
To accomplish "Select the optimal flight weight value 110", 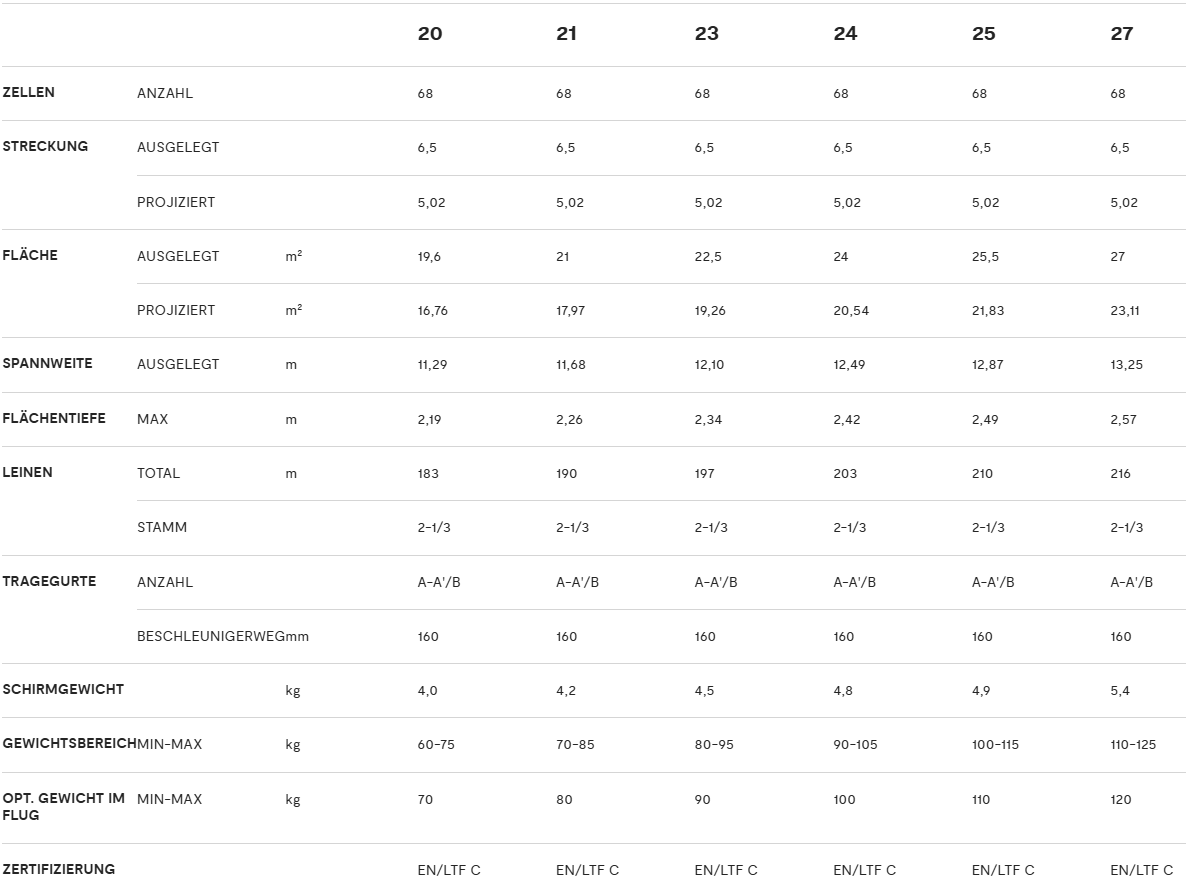I will pyautogui.click(x=981, y=799).
